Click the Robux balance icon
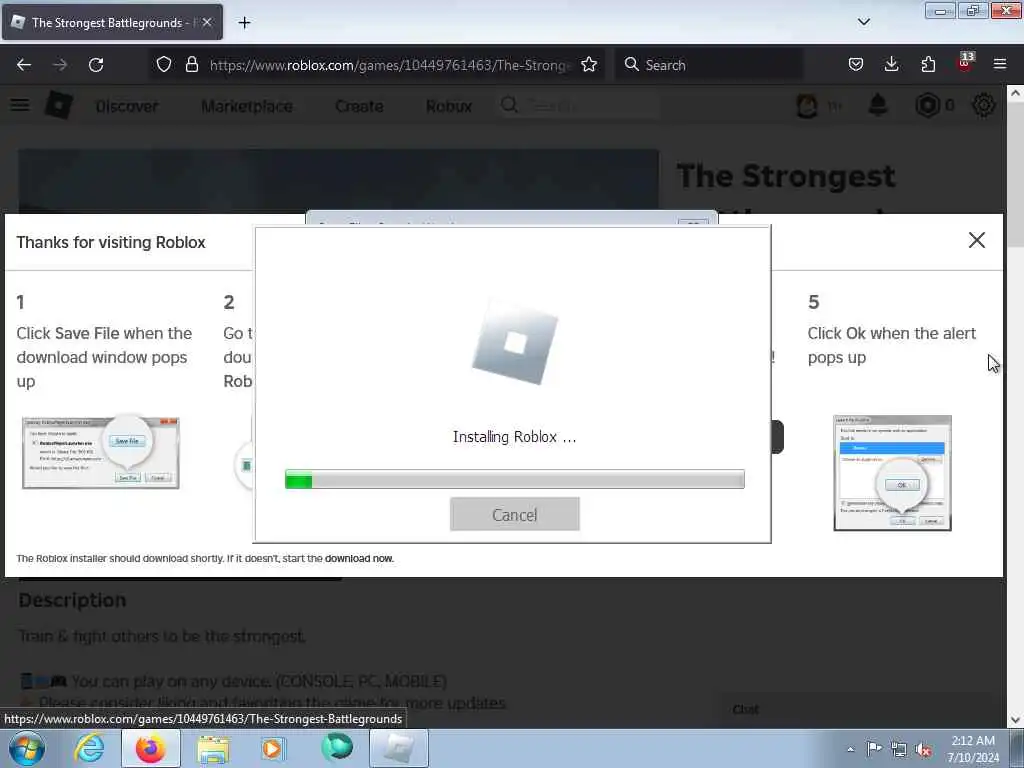Image resolution: width=1024 pixels, height=768 pixels. coord(927,105)
